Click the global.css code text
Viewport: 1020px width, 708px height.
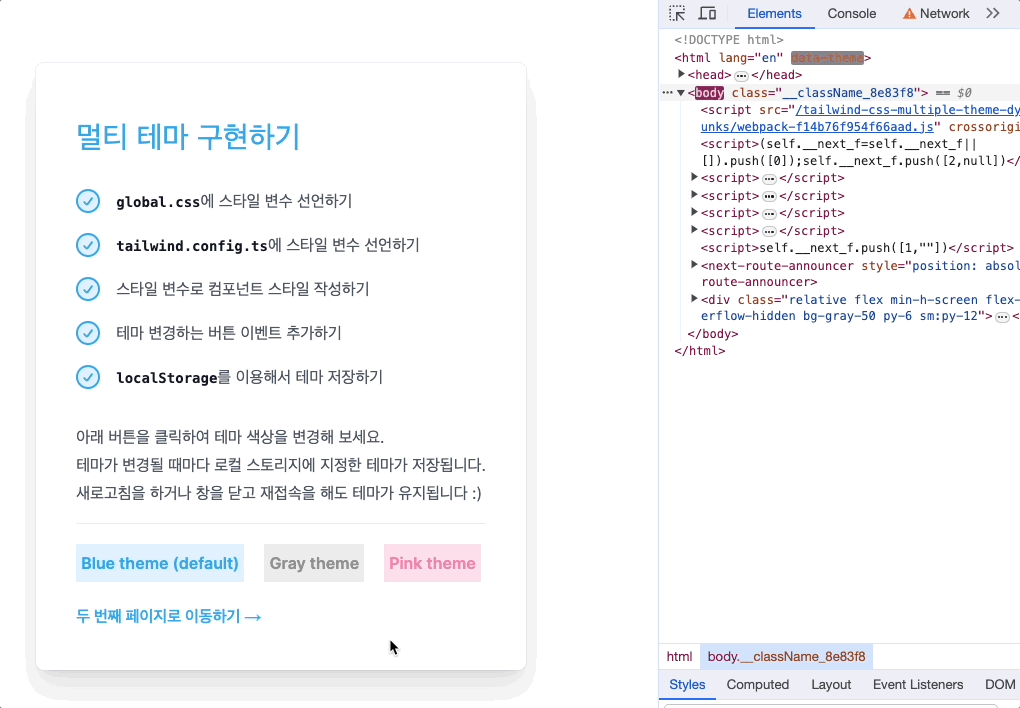tap(158, 202)
